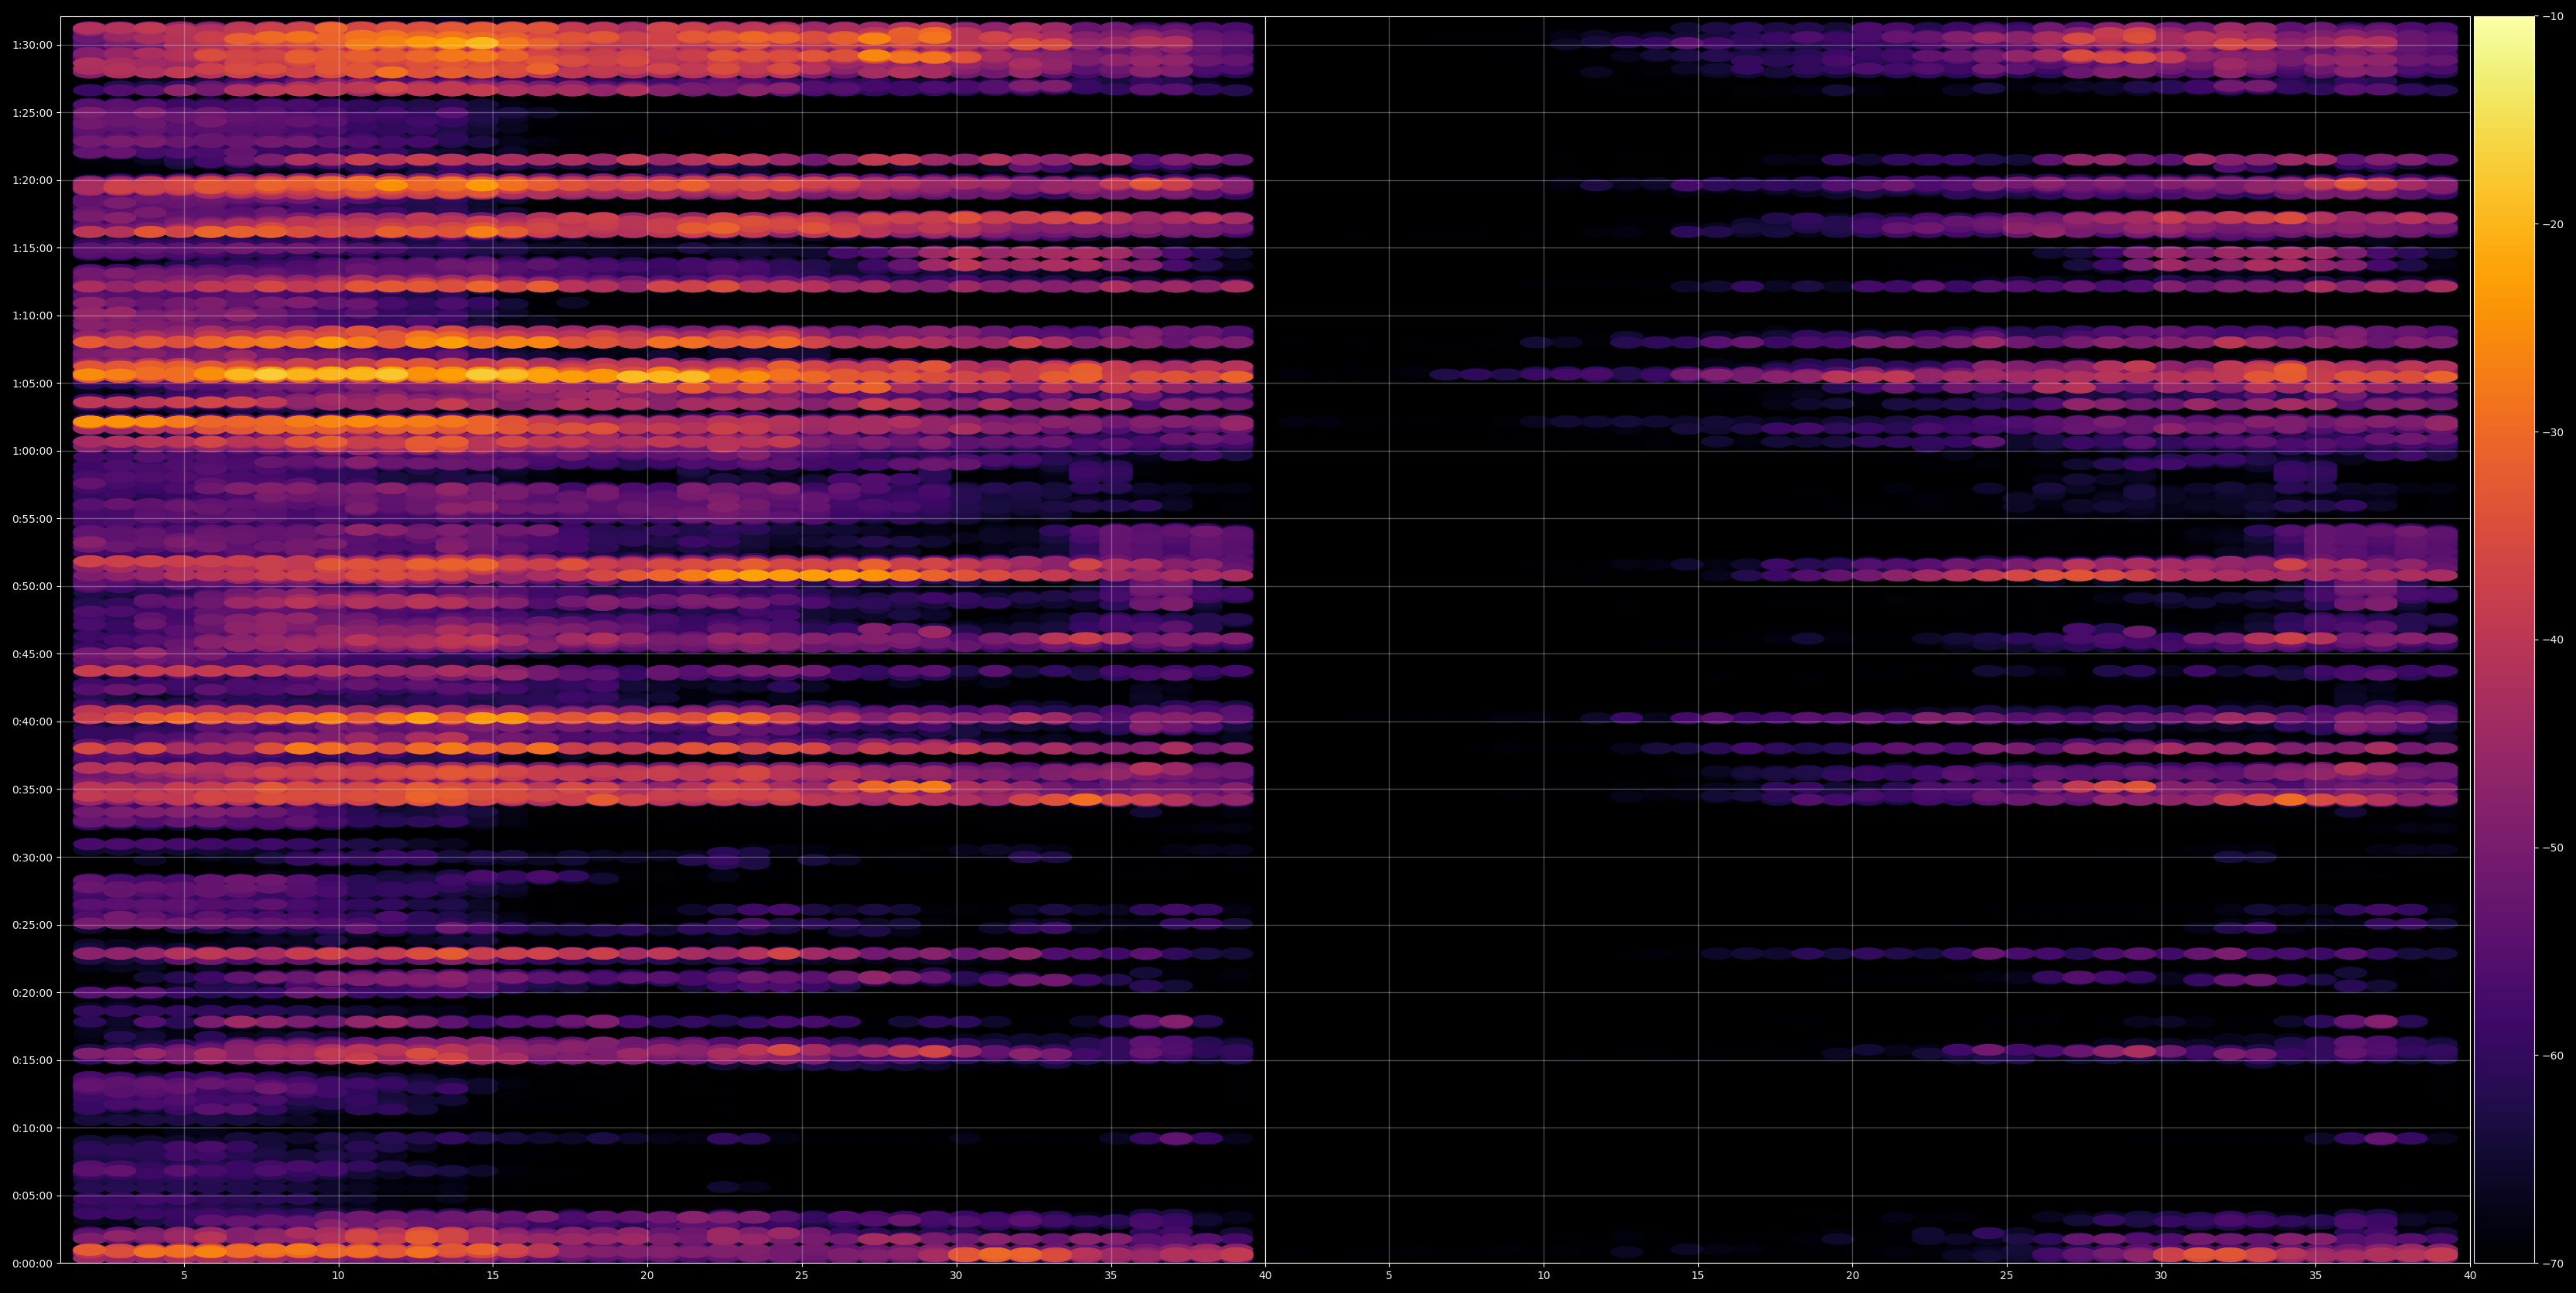
Task: Click the second x-axis tick label 10
Action: 1544,1276
